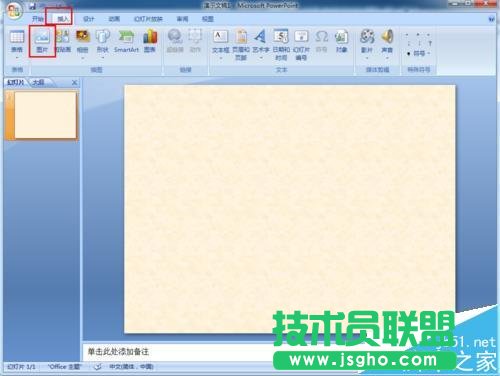Expand the Sound dropdown arrow
The width and height of the screenshot is (500, 376).
coord(387,58)
